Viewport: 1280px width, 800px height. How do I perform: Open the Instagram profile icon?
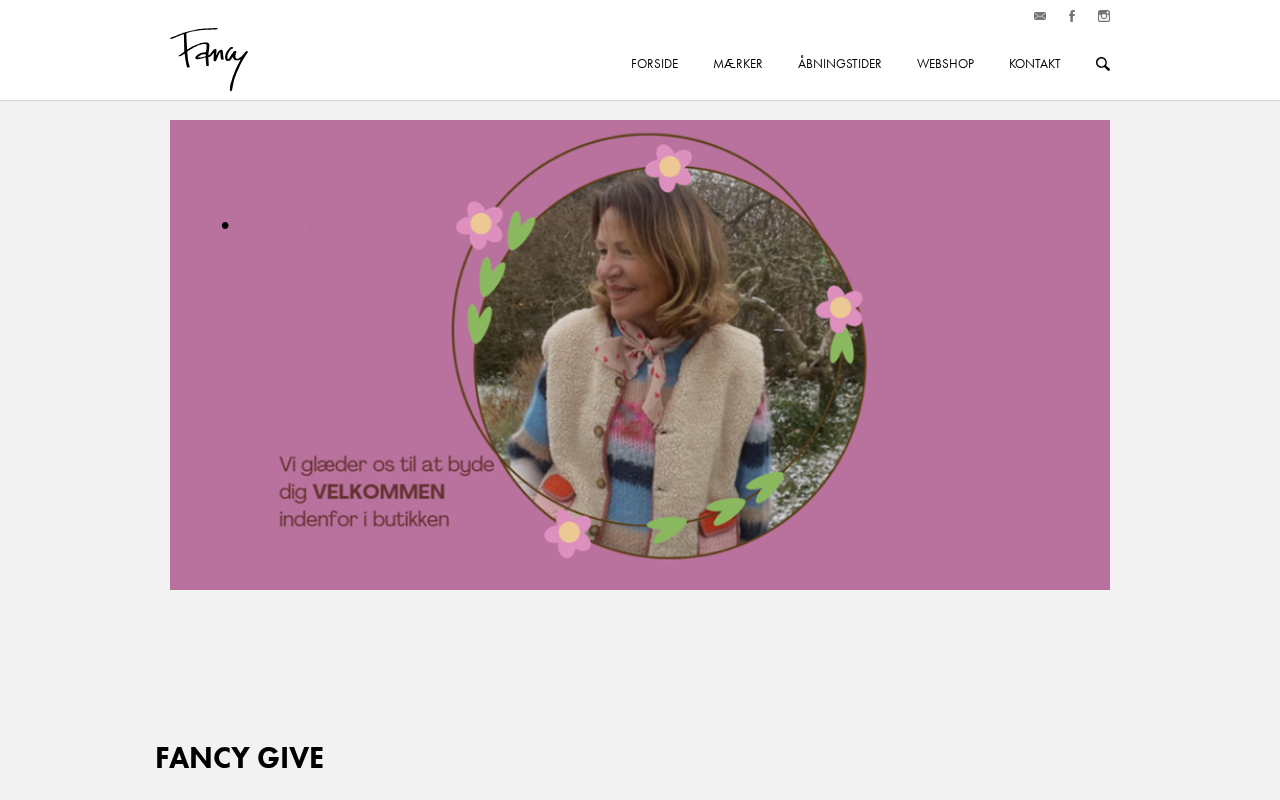click(1104, 16)
